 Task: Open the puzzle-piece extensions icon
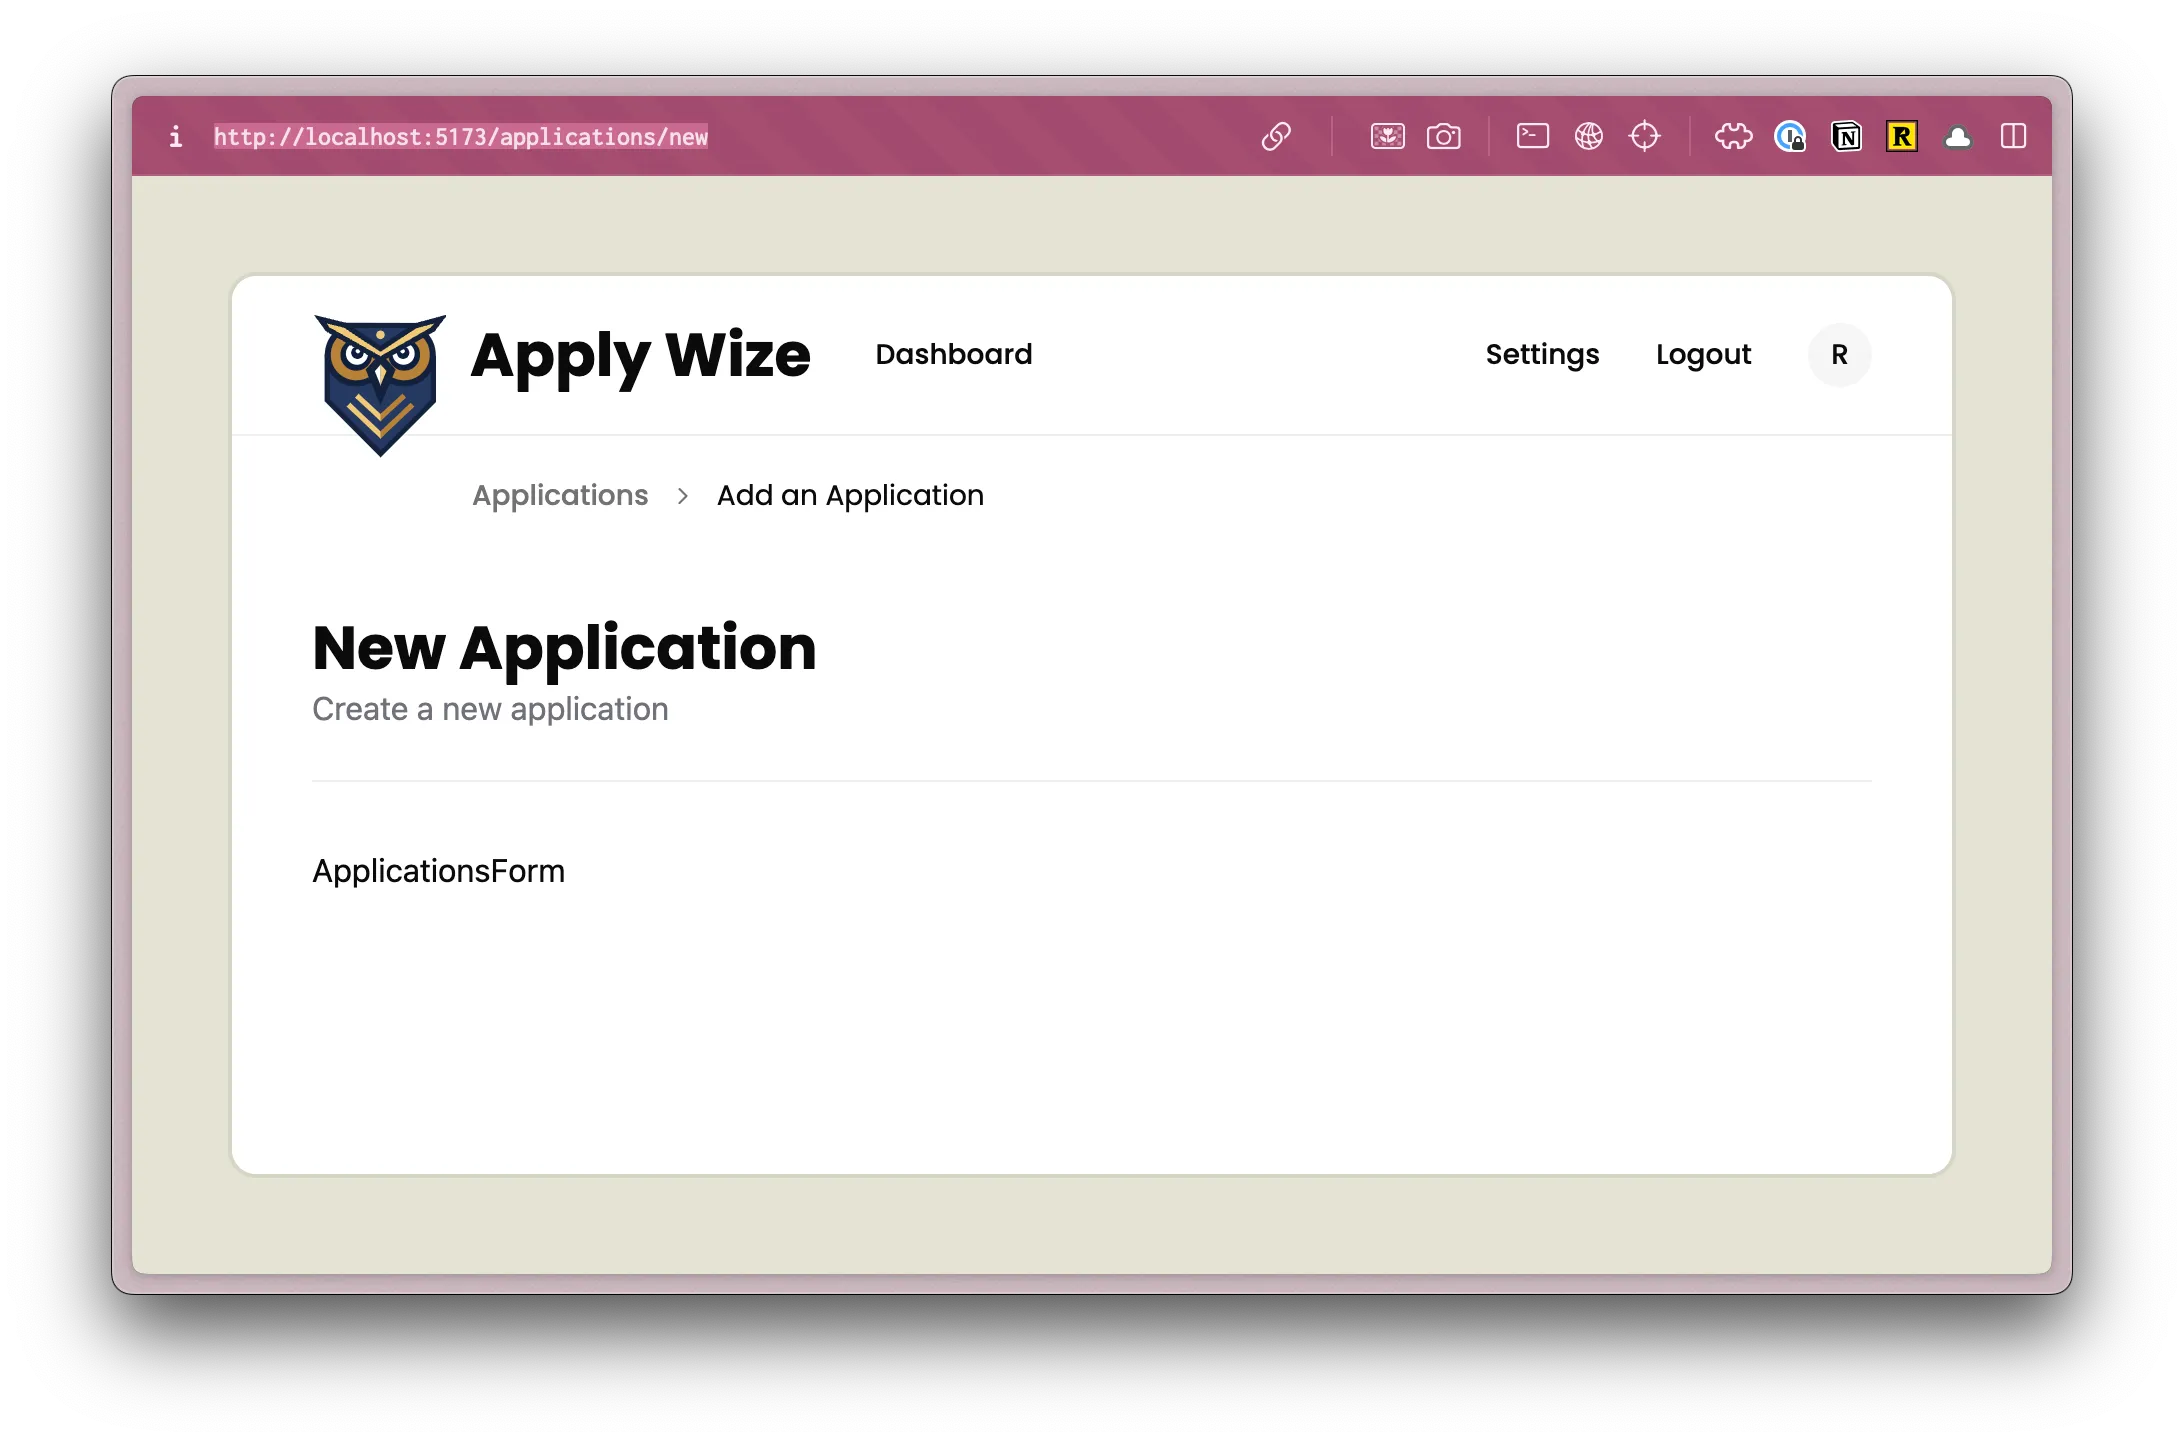tap(1733, 136)
